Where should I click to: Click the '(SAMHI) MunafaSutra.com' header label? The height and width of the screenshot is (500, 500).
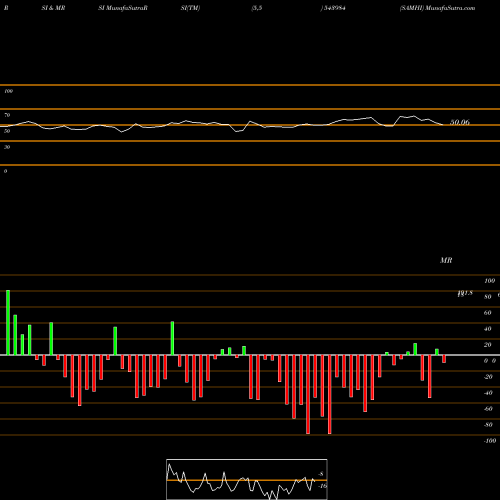[x=437, y=8]
